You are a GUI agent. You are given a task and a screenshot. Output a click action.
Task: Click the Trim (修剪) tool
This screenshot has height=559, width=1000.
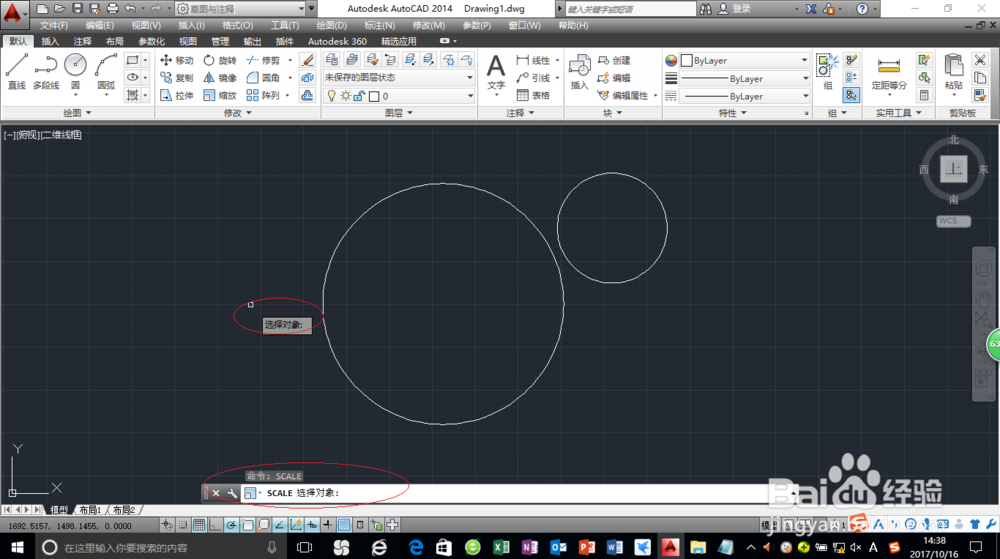point(263,60)
